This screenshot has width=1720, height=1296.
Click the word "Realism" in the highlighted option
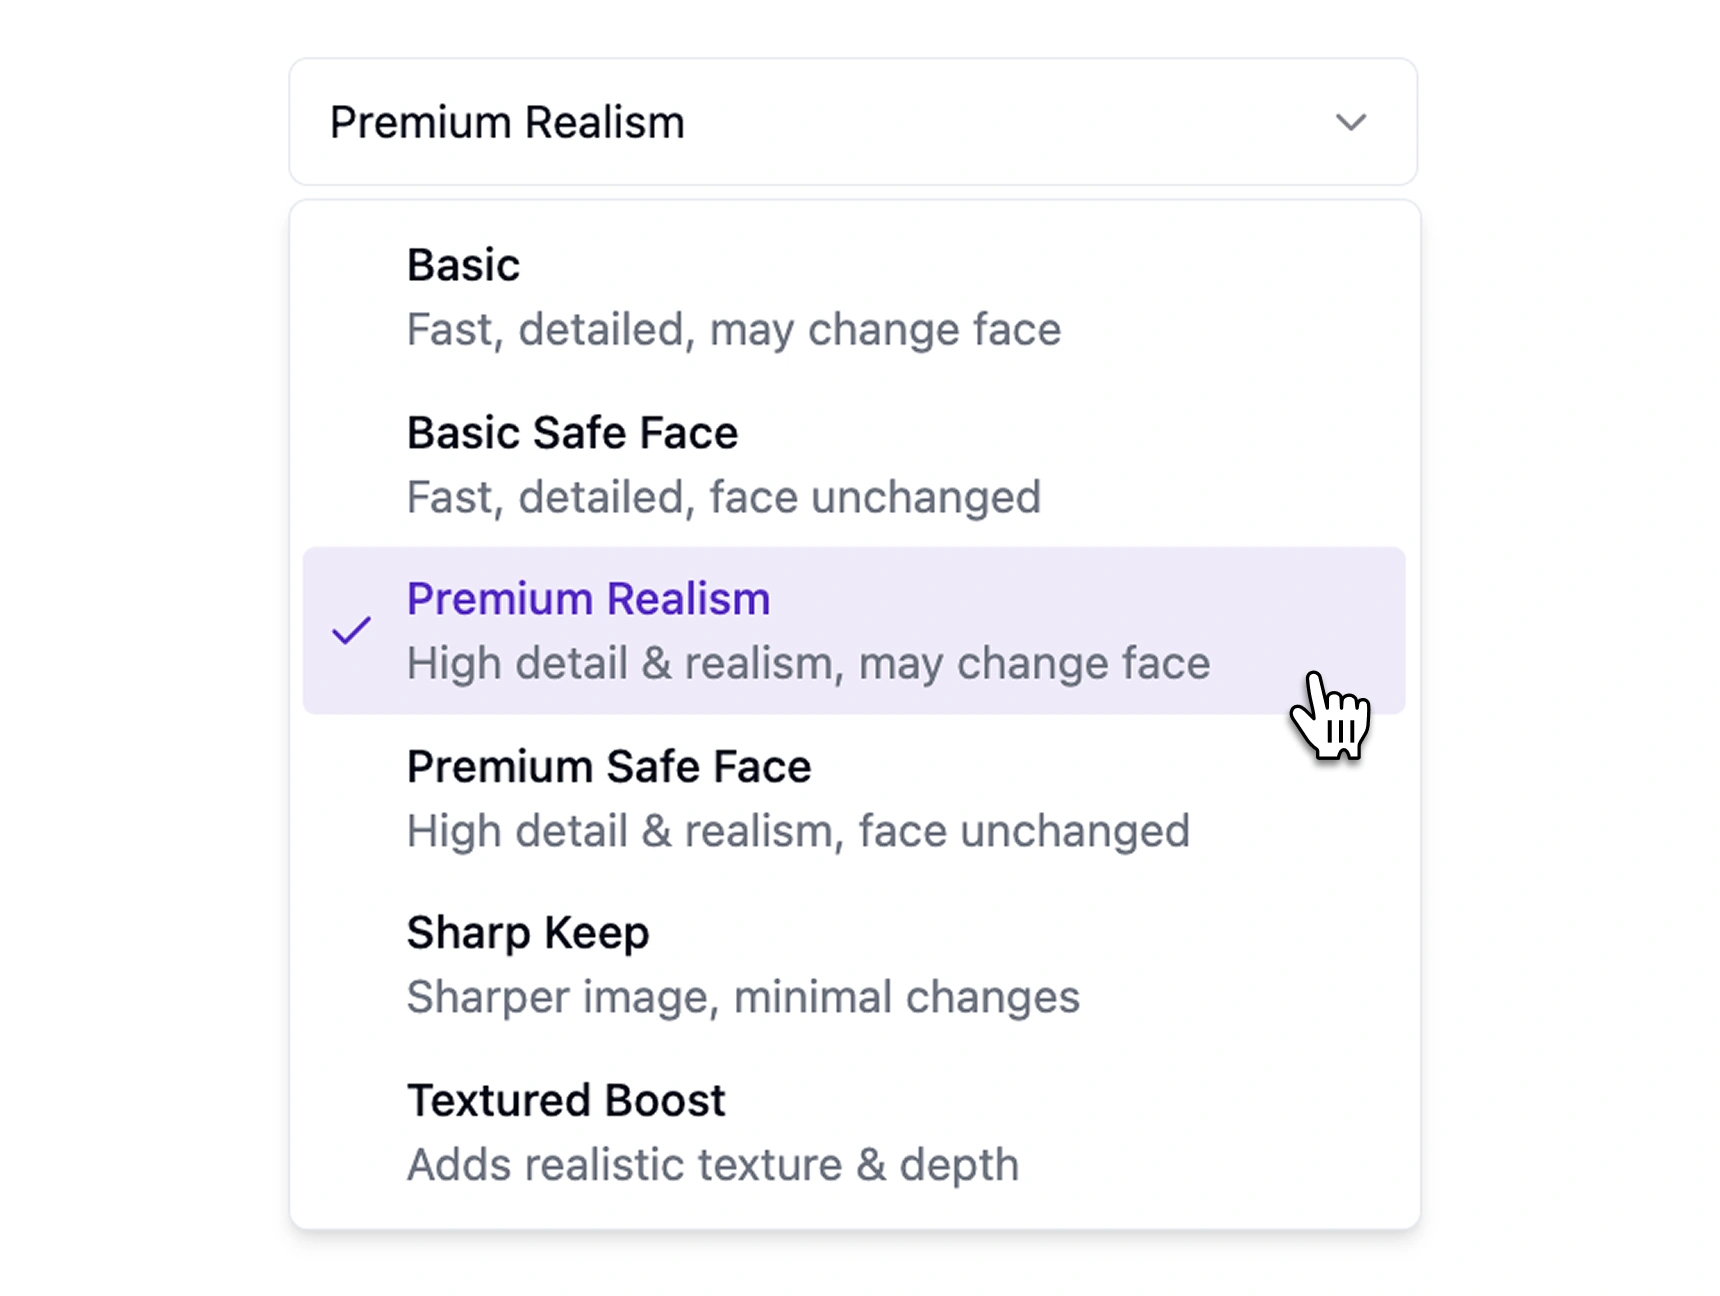688,600
